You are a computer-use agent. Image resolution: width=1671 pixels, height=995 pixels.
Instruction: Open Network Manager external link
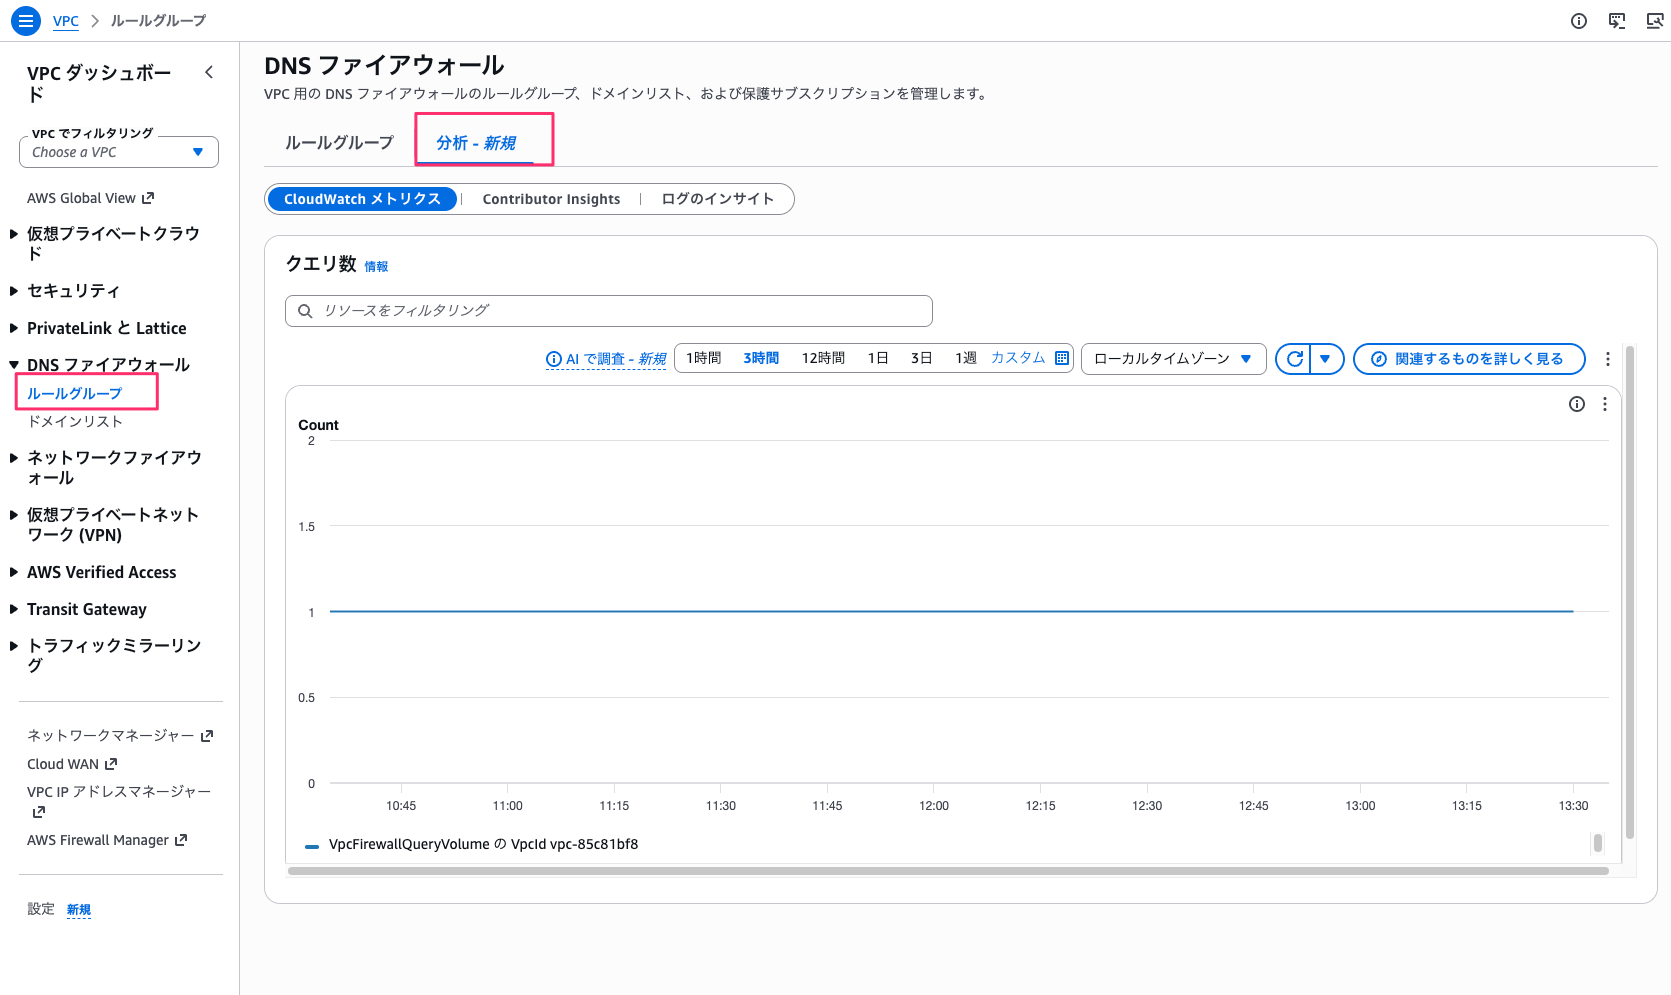120,735
